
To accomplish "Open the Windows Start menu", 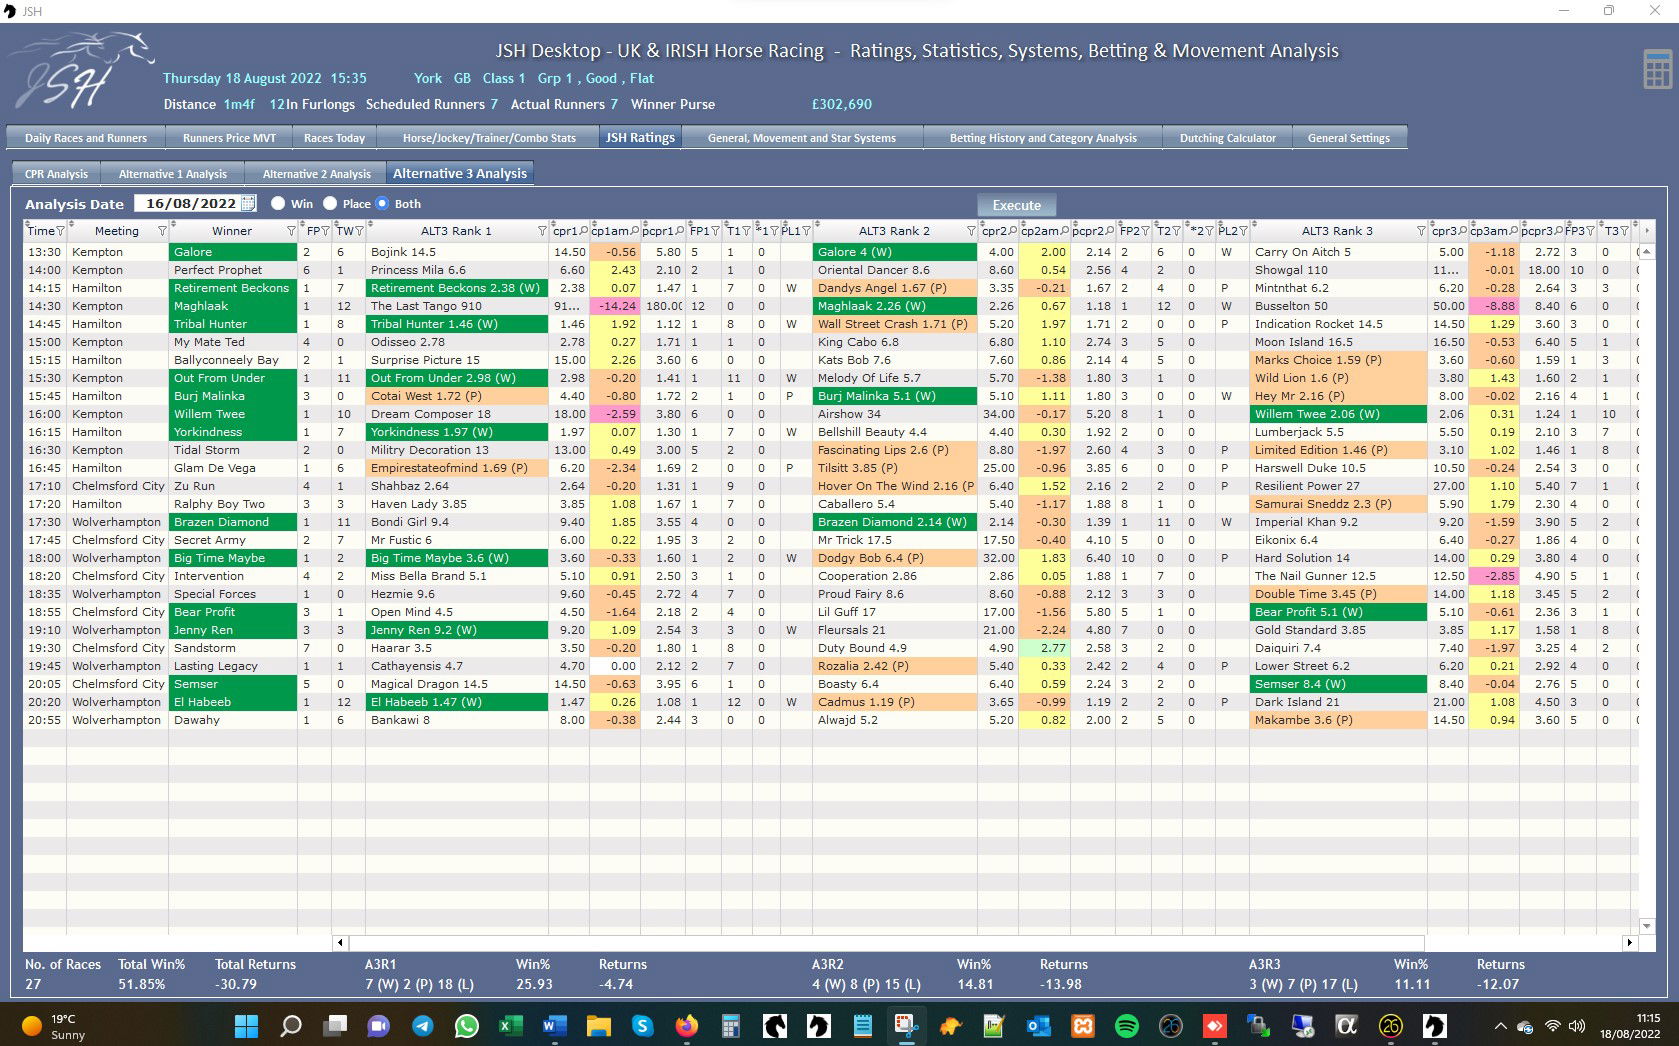I will pyautogui.click(x=246, y=1025).
